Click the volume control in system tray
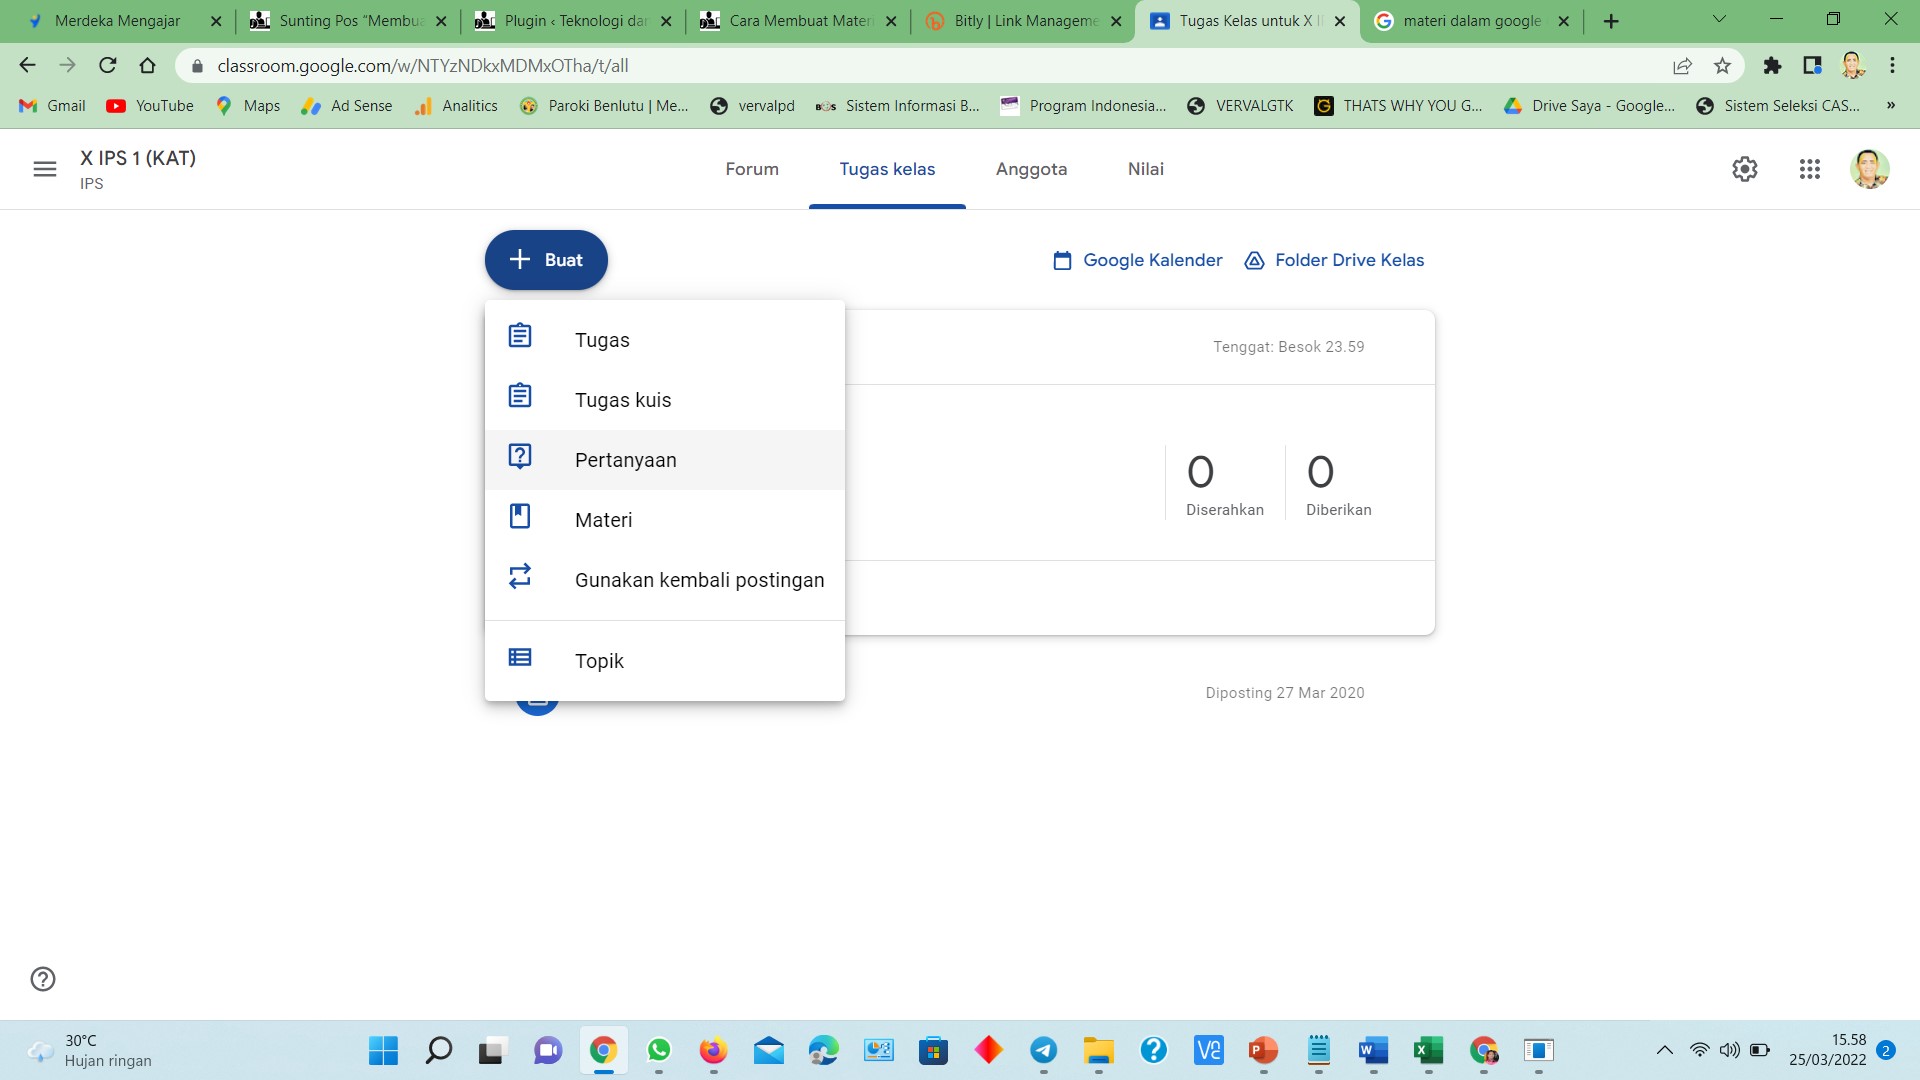The height and width of the screenshot is (1080, 1920). (1730, 1051)
